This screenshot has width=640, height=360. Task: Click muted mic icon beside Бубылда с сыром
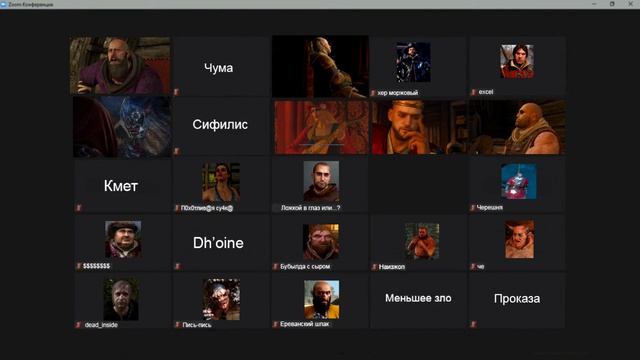[x=275, y=267]
